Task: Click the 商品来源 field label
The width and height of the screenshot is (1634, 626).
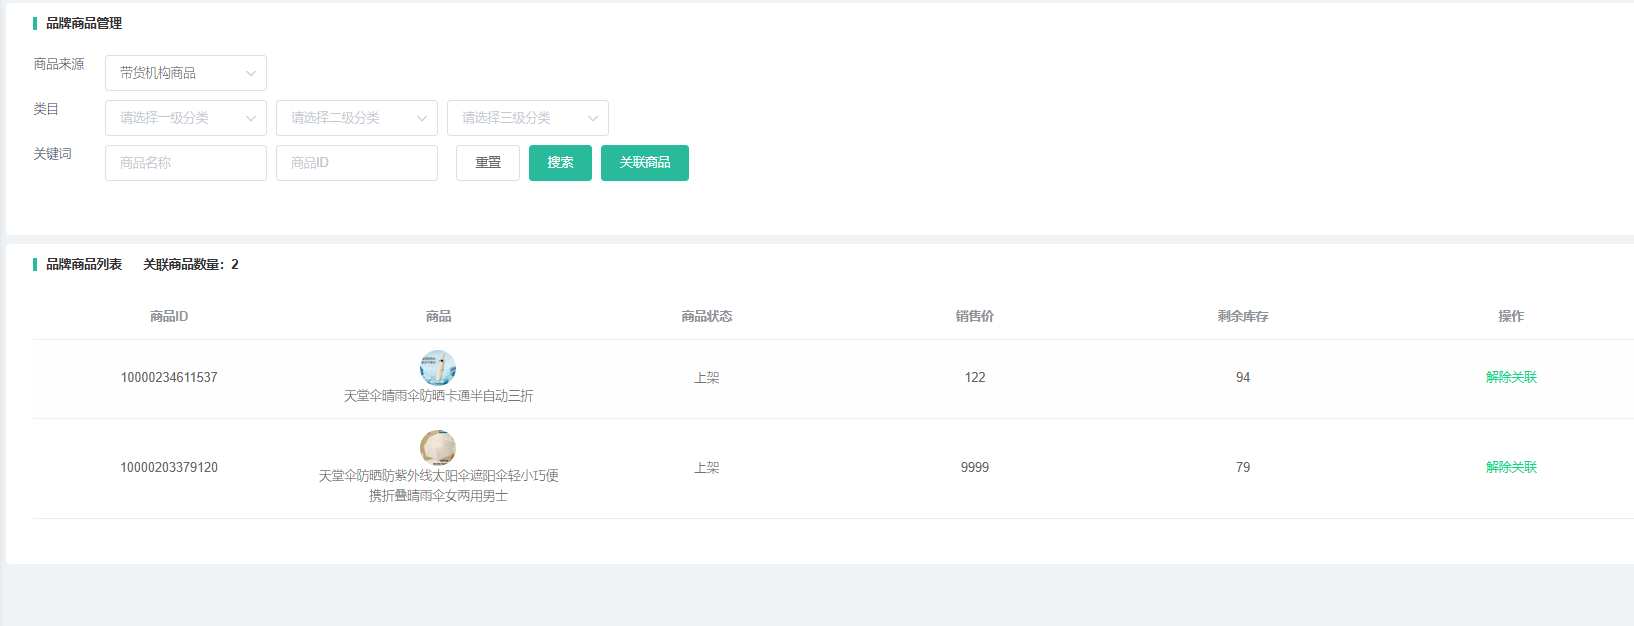Action: [59, 64]
